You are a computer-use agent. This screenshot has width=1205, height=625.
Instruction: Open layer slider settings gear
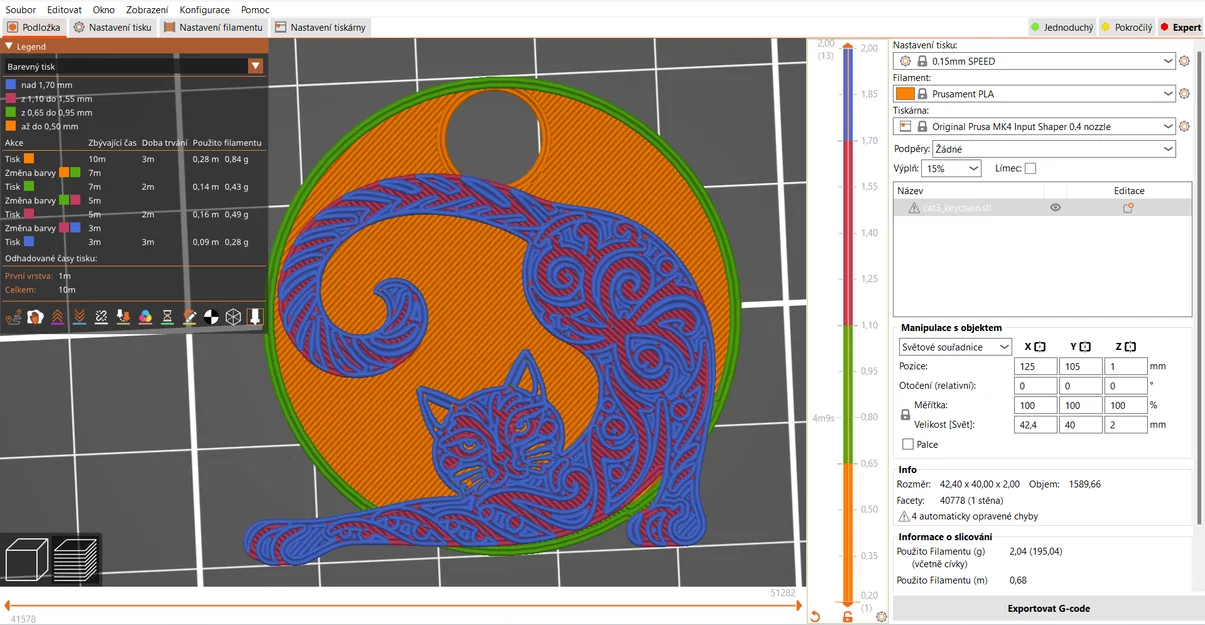click(x=881, y=617)
